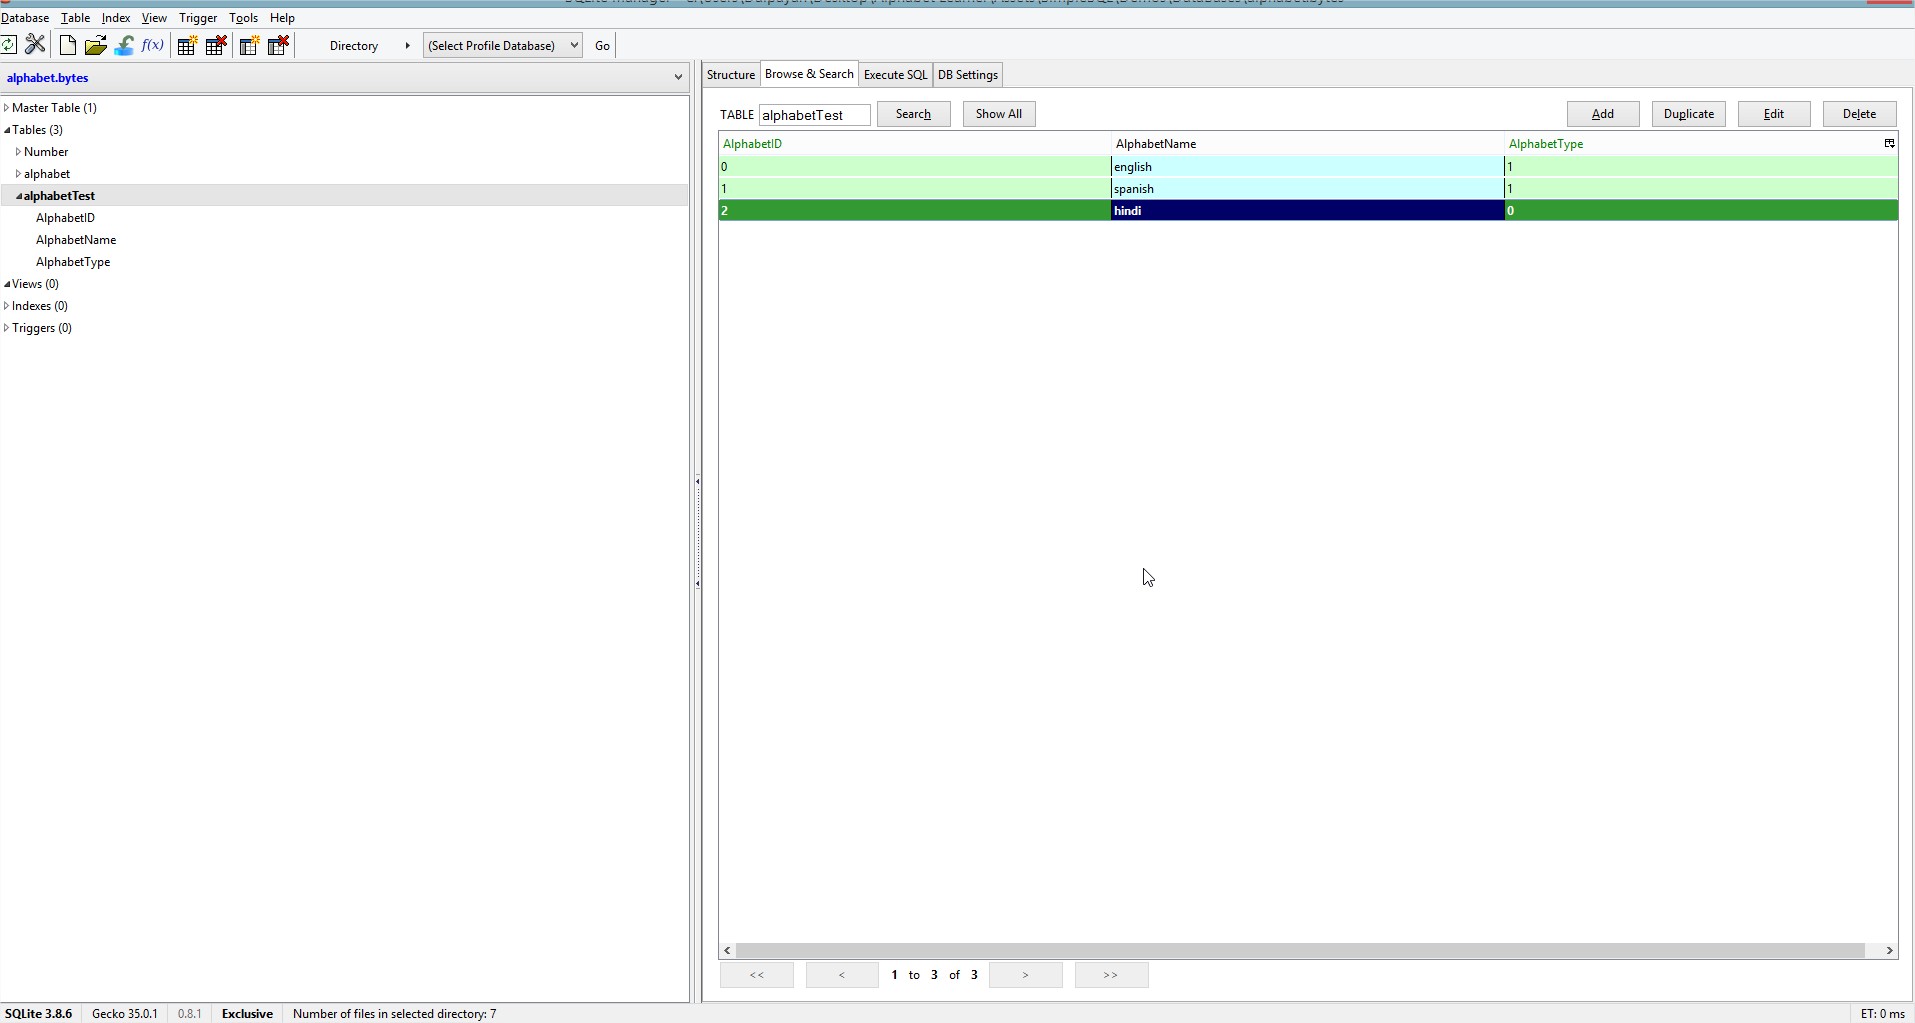Go to previous page with < button
The image size is (1915, 1023).
pyautogui.click(x=842, y=975)
